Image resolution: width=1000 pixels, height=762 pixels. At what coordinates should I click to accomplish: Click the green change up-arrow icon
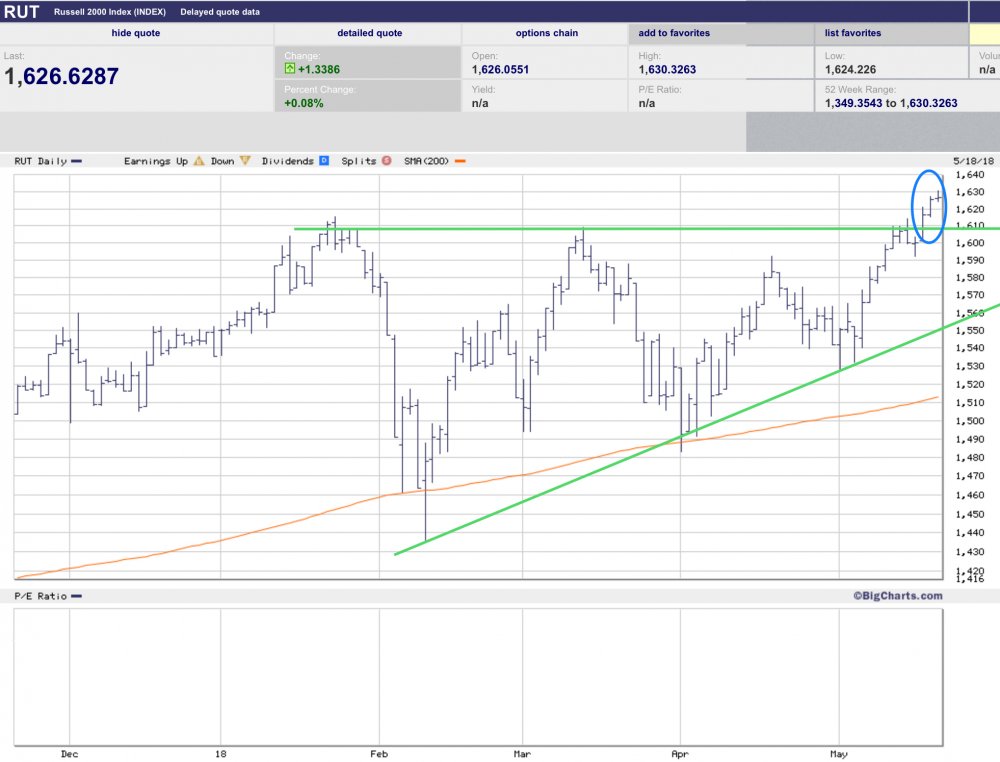pyautogui.click(x=290, y=69)
